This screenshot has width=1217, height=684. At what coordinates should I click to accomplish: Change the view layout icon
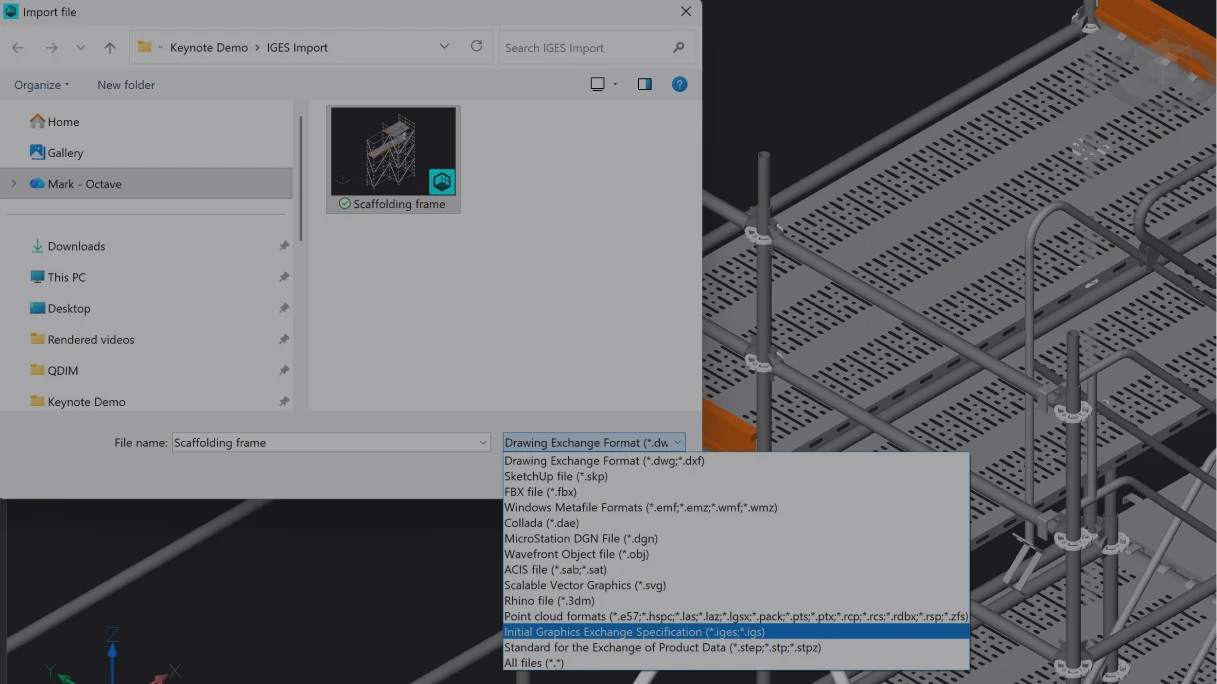pyautogui.click(x=598, y=85)
